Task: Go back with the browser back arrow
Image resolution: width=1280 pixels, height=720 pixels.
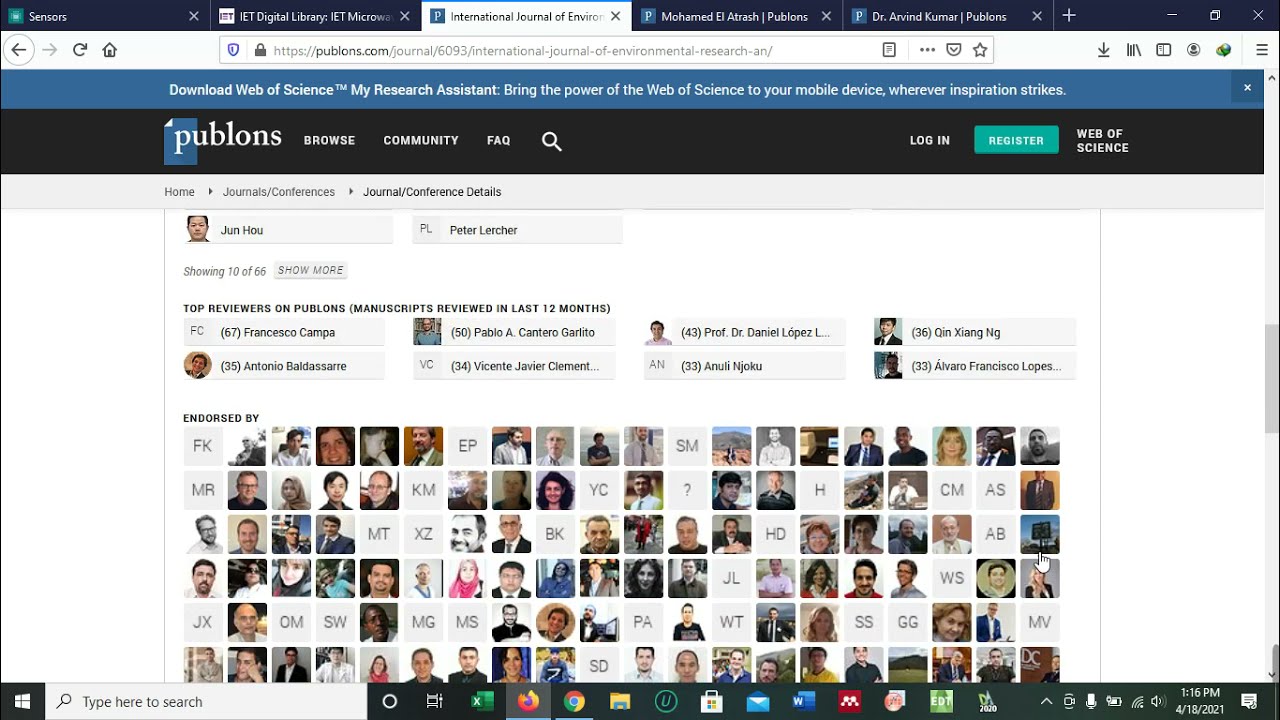Action: click(19, 50)
